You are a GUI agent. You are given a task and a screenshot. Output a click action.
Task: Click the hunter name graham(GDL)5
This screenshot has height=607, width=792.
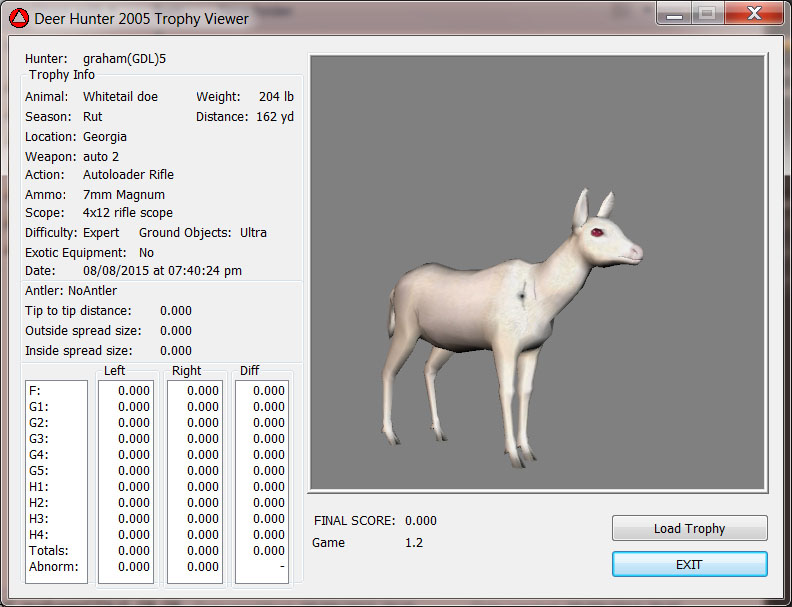[x=124, y=59]
